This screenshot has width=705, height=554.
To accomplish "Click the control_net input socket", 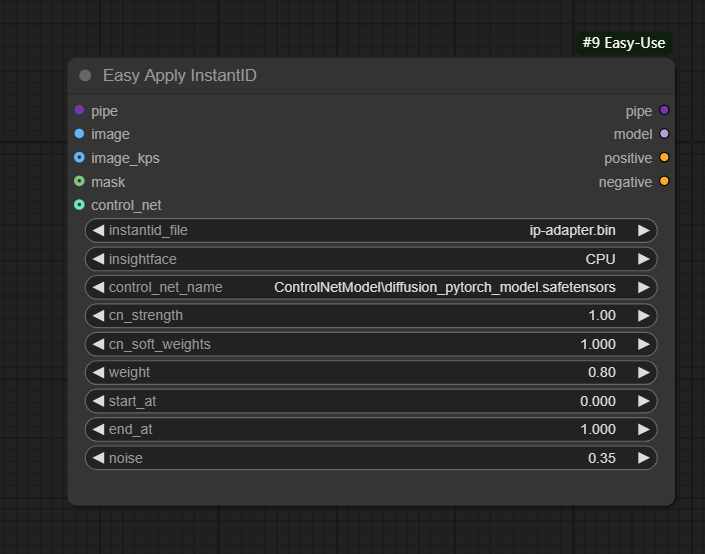I will click(79, 204).
